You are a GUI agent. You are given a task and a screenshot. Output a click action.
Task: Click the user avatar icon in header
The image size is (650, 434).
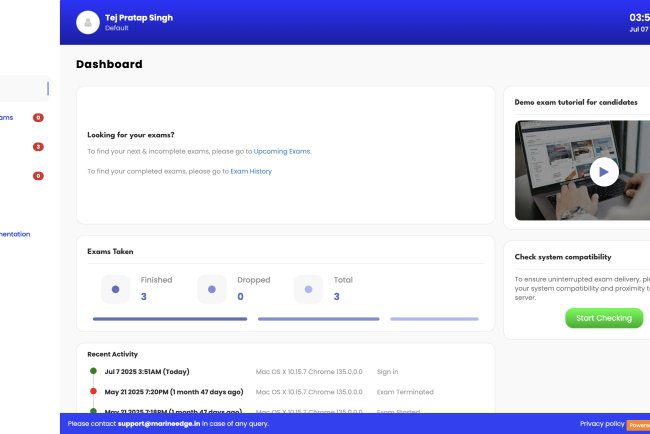click(x=88, y=22)
